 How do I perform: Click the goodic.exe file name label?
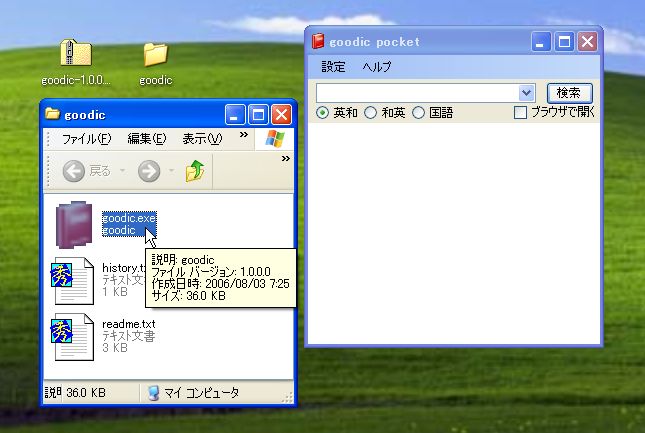point(129,218)
